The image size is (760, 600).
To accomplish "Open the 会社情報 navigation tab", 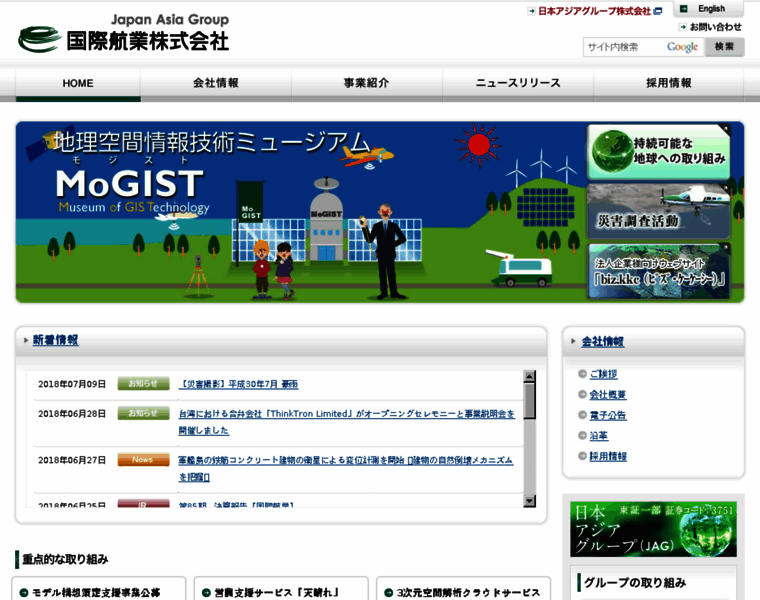I will coord(216,83).
